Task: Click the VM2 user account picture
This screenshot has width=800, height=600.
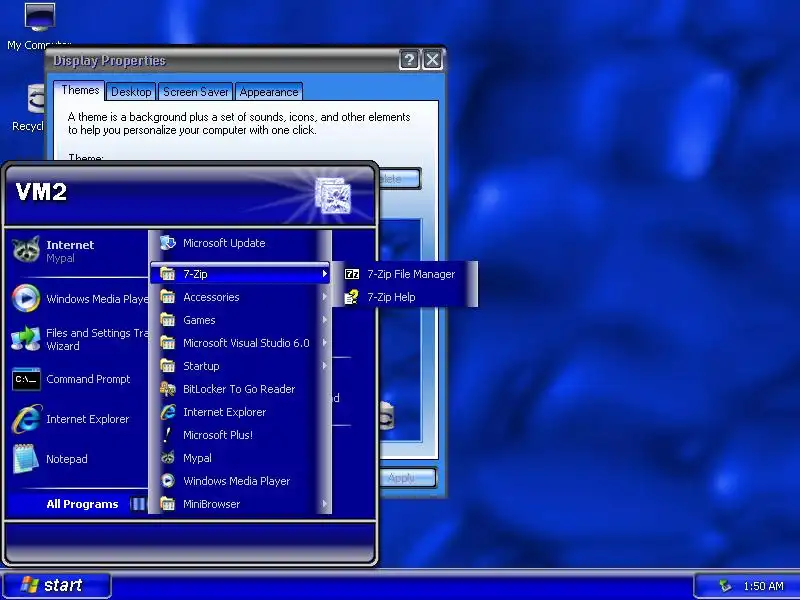Action: tap(333, 195)
